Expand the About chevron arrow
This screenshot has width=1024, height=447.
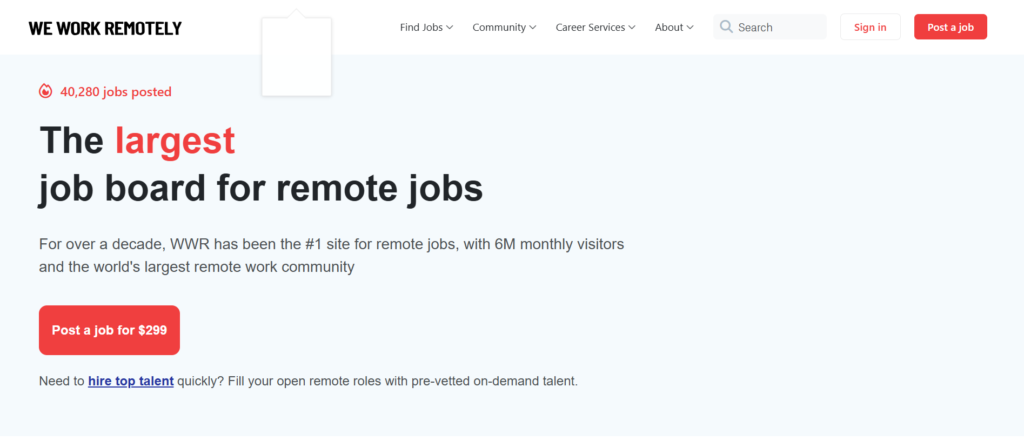pyautogui.click(x=690, y=27)
